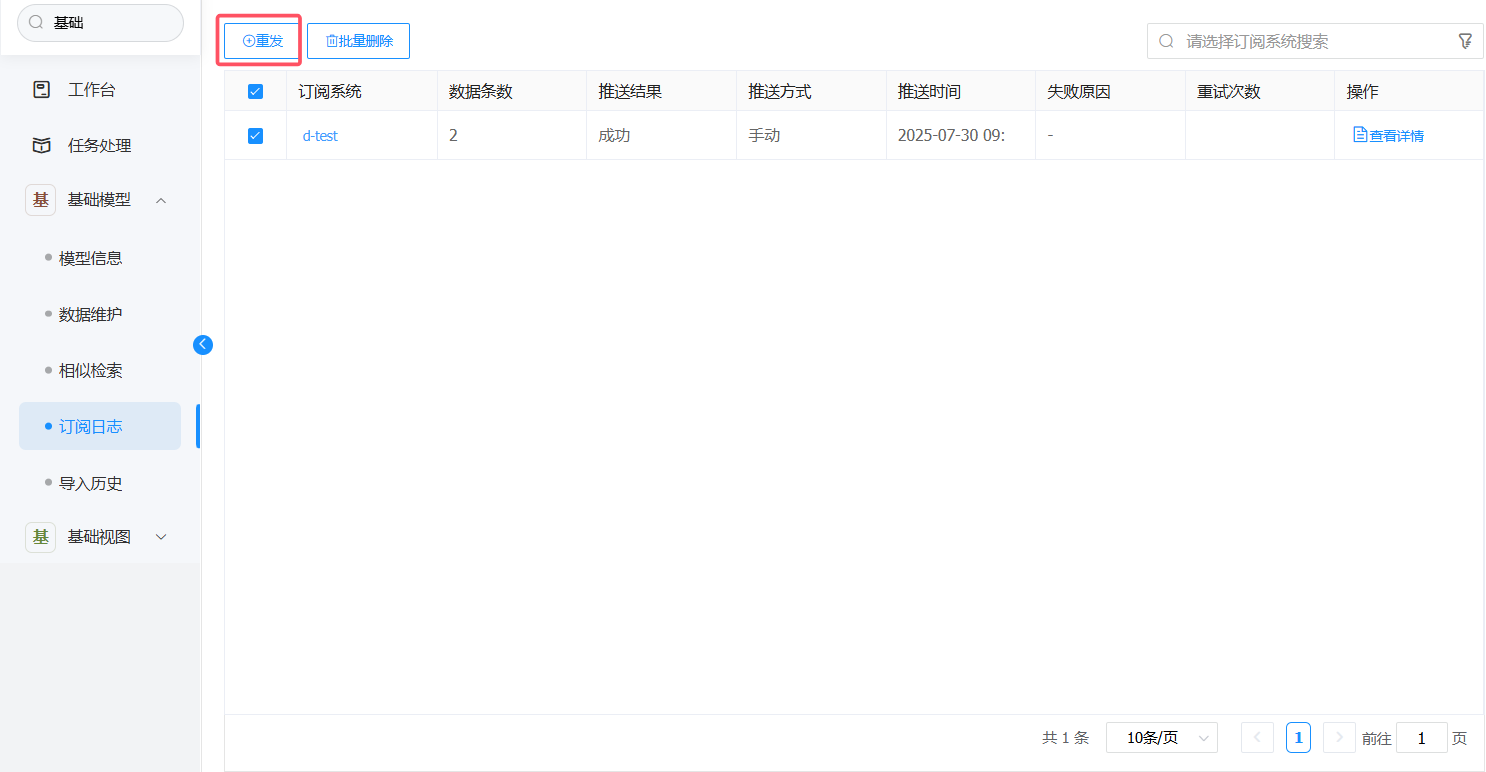Expand the 基础视图 menu chevron

(x=161, y=537)
